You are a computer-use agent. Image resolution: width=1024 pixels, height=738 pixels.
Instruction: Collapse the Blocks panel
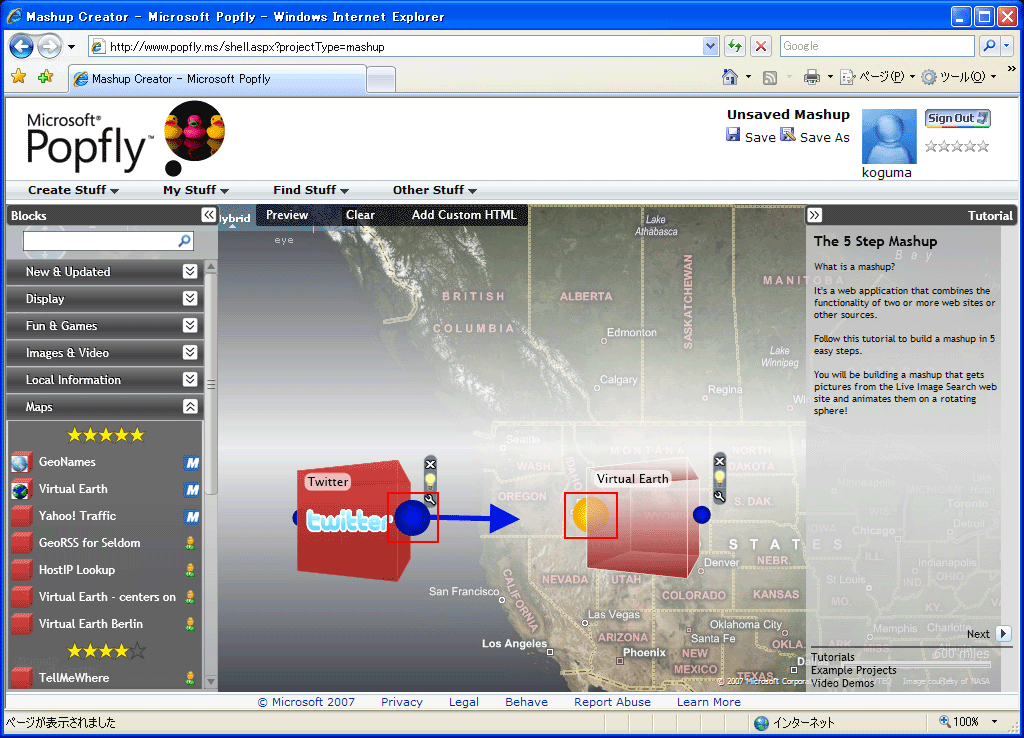pos(208,215)
